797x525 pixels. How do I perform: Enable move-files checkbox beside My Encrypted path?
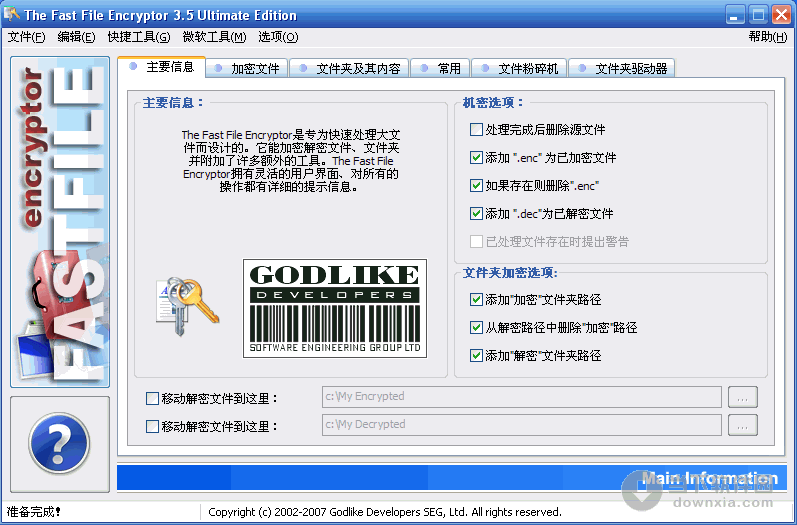[152, 398]
